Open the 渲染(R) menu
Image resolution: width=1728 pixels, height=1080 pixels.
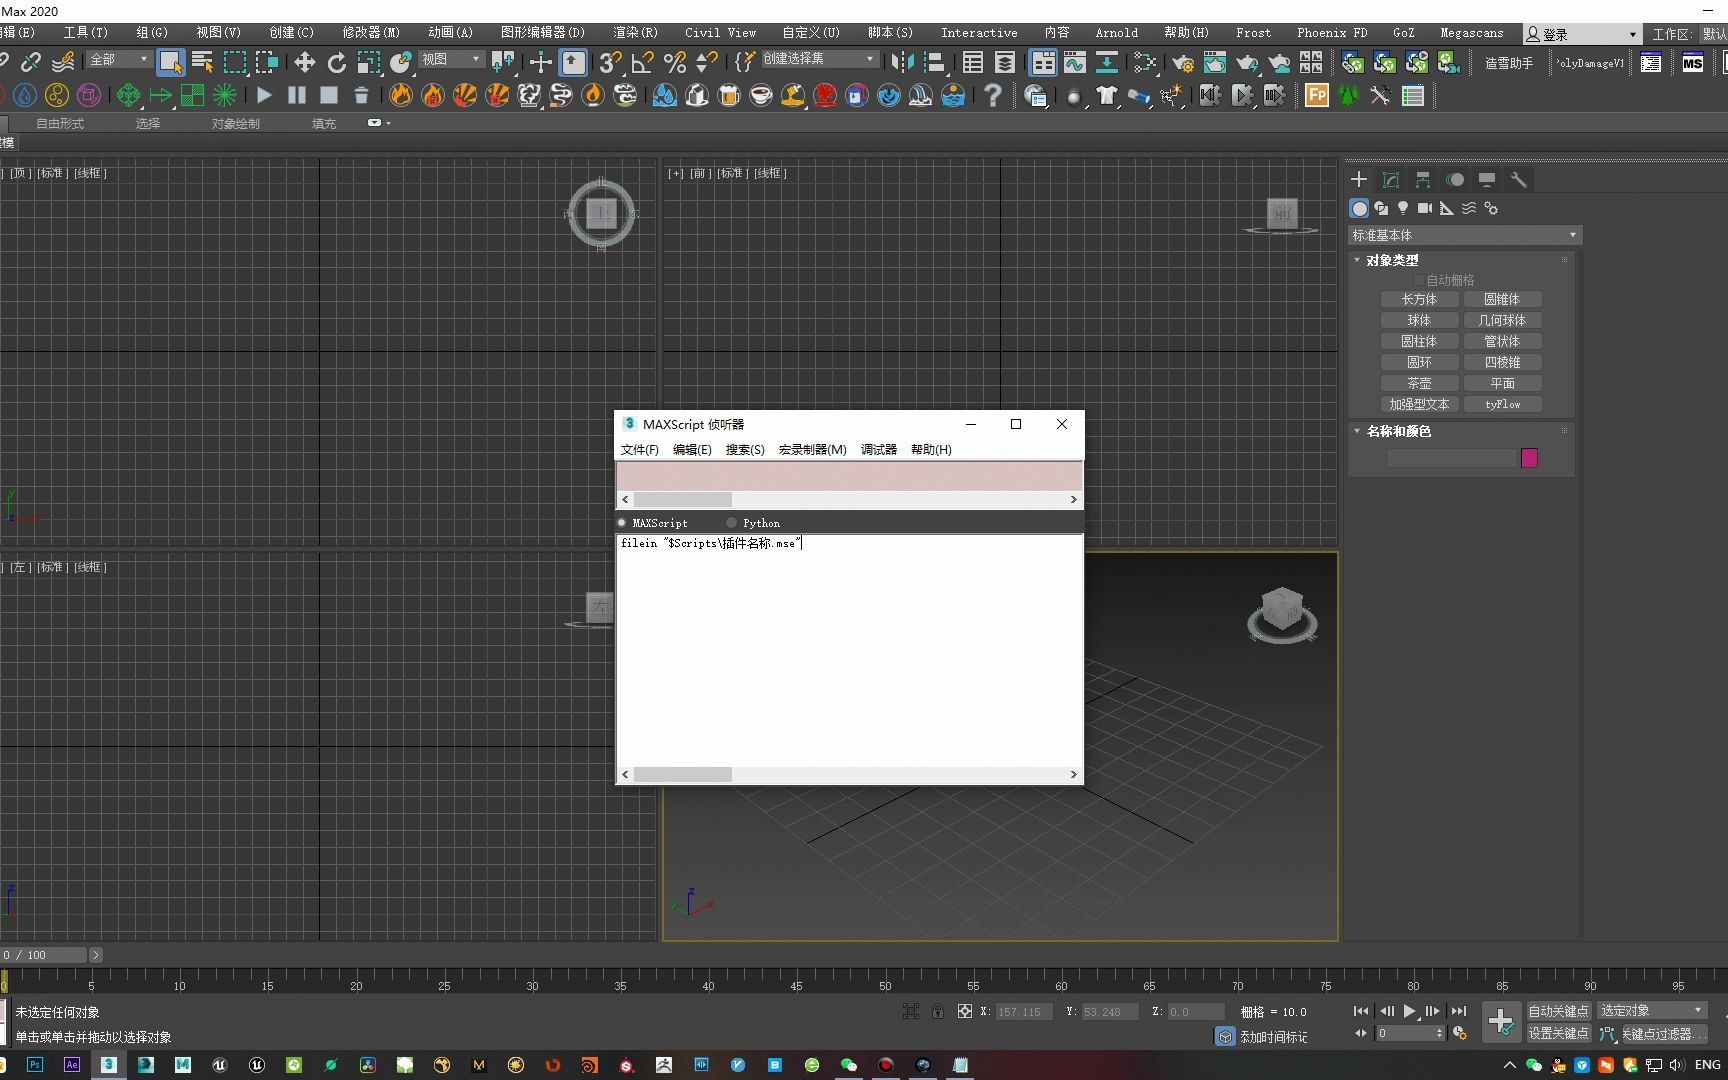635,33
